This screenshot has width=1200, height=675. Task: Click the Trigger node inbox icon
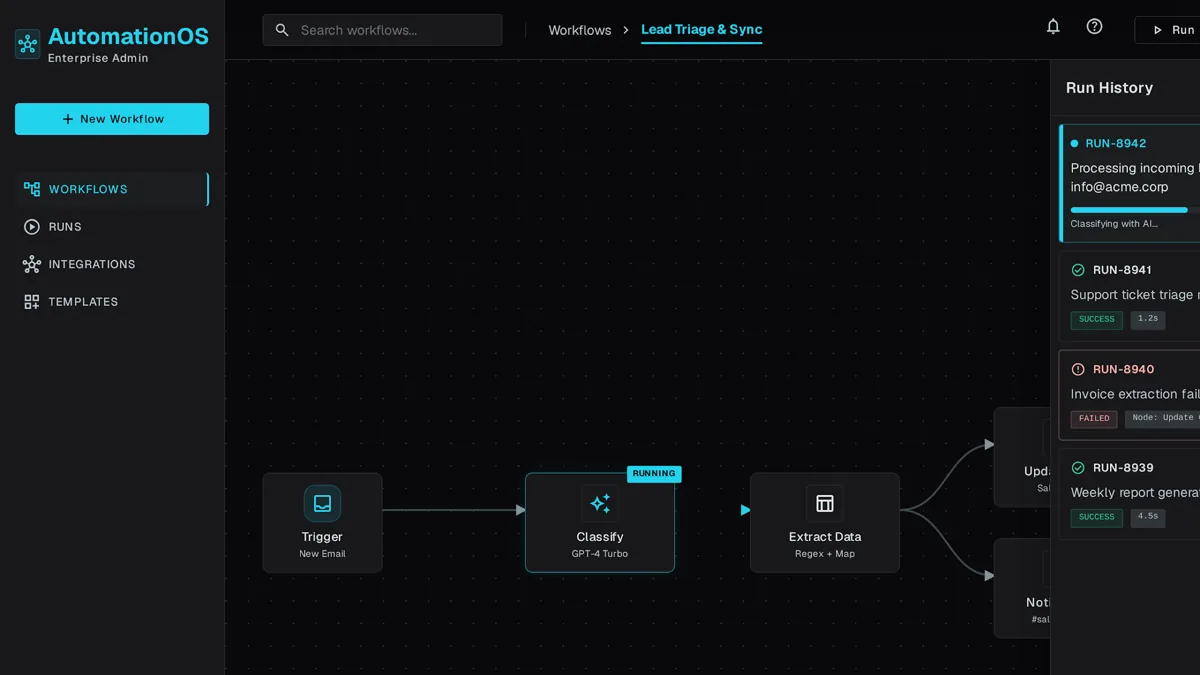click(x=322, y=504)
